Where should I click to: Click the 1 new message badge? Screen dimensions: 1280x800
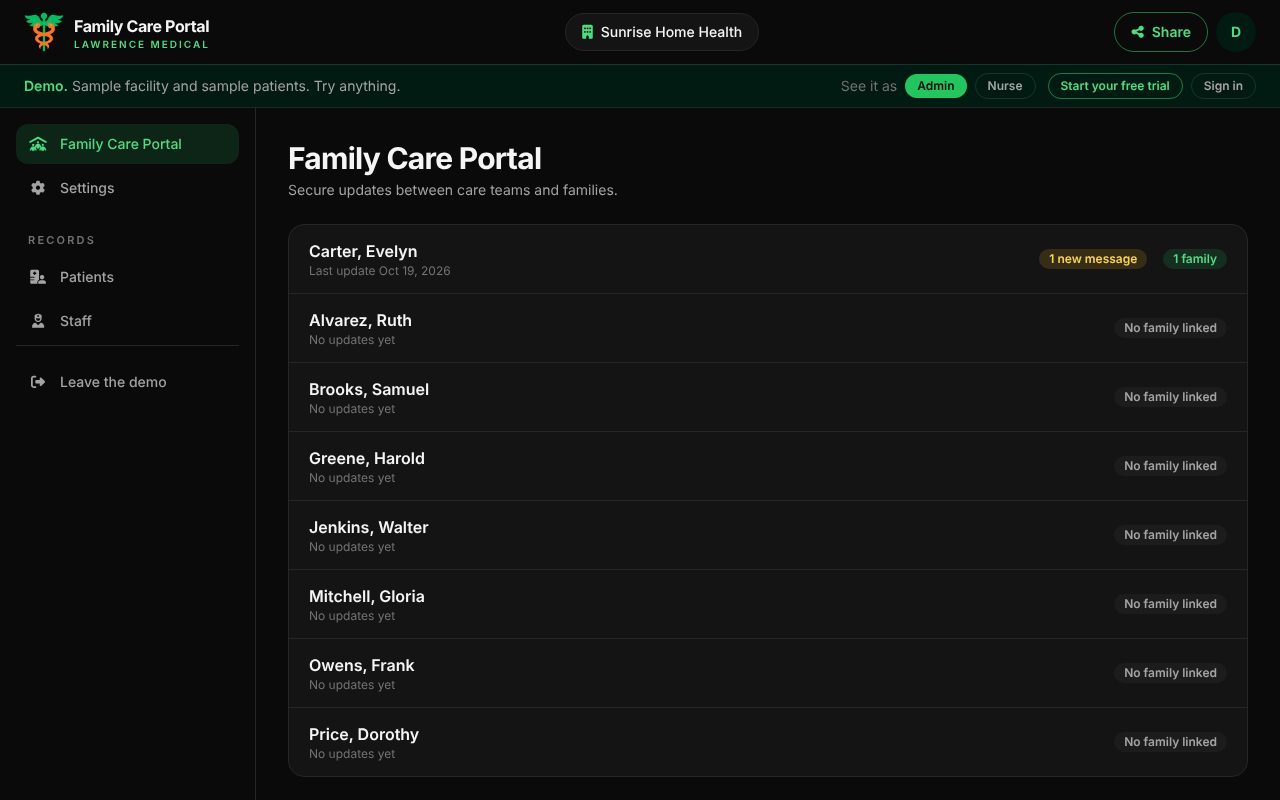pos(1093,259)
